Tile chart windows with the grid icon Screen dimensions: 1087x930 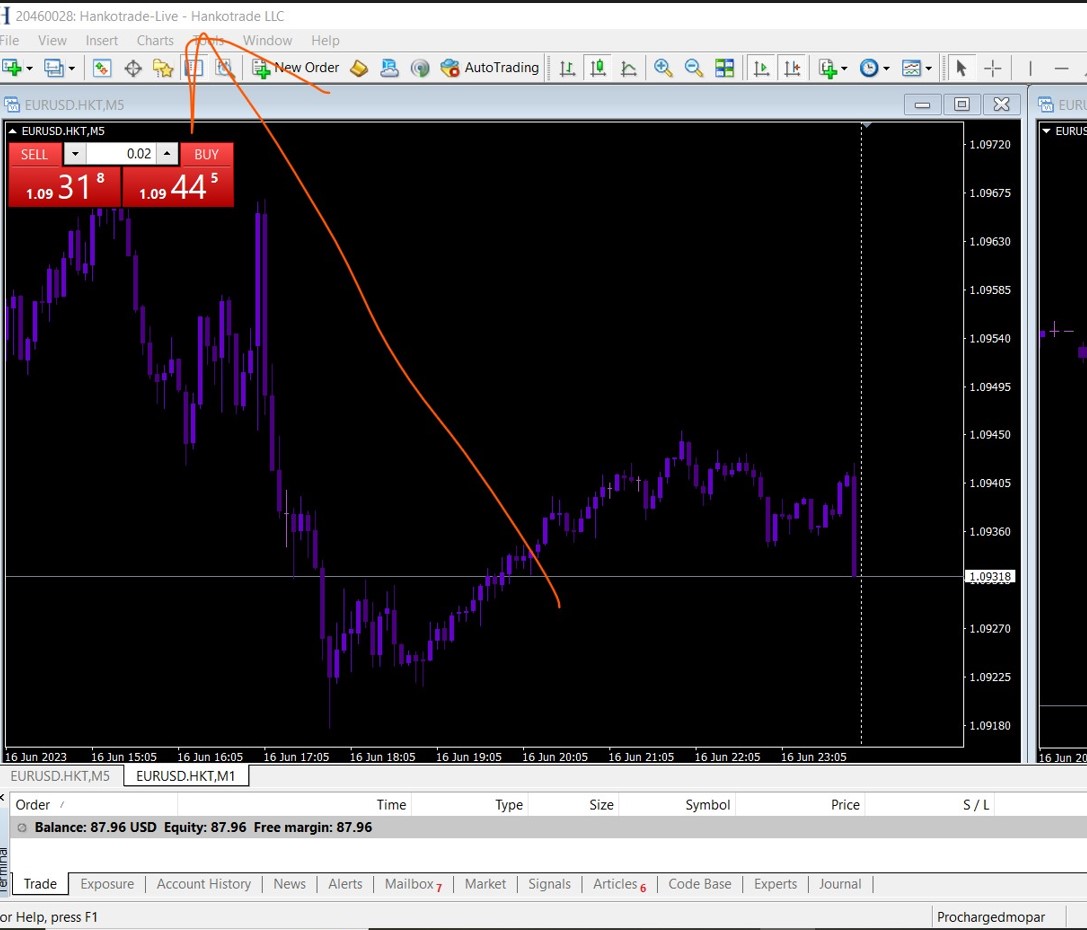tap(724, 68)
